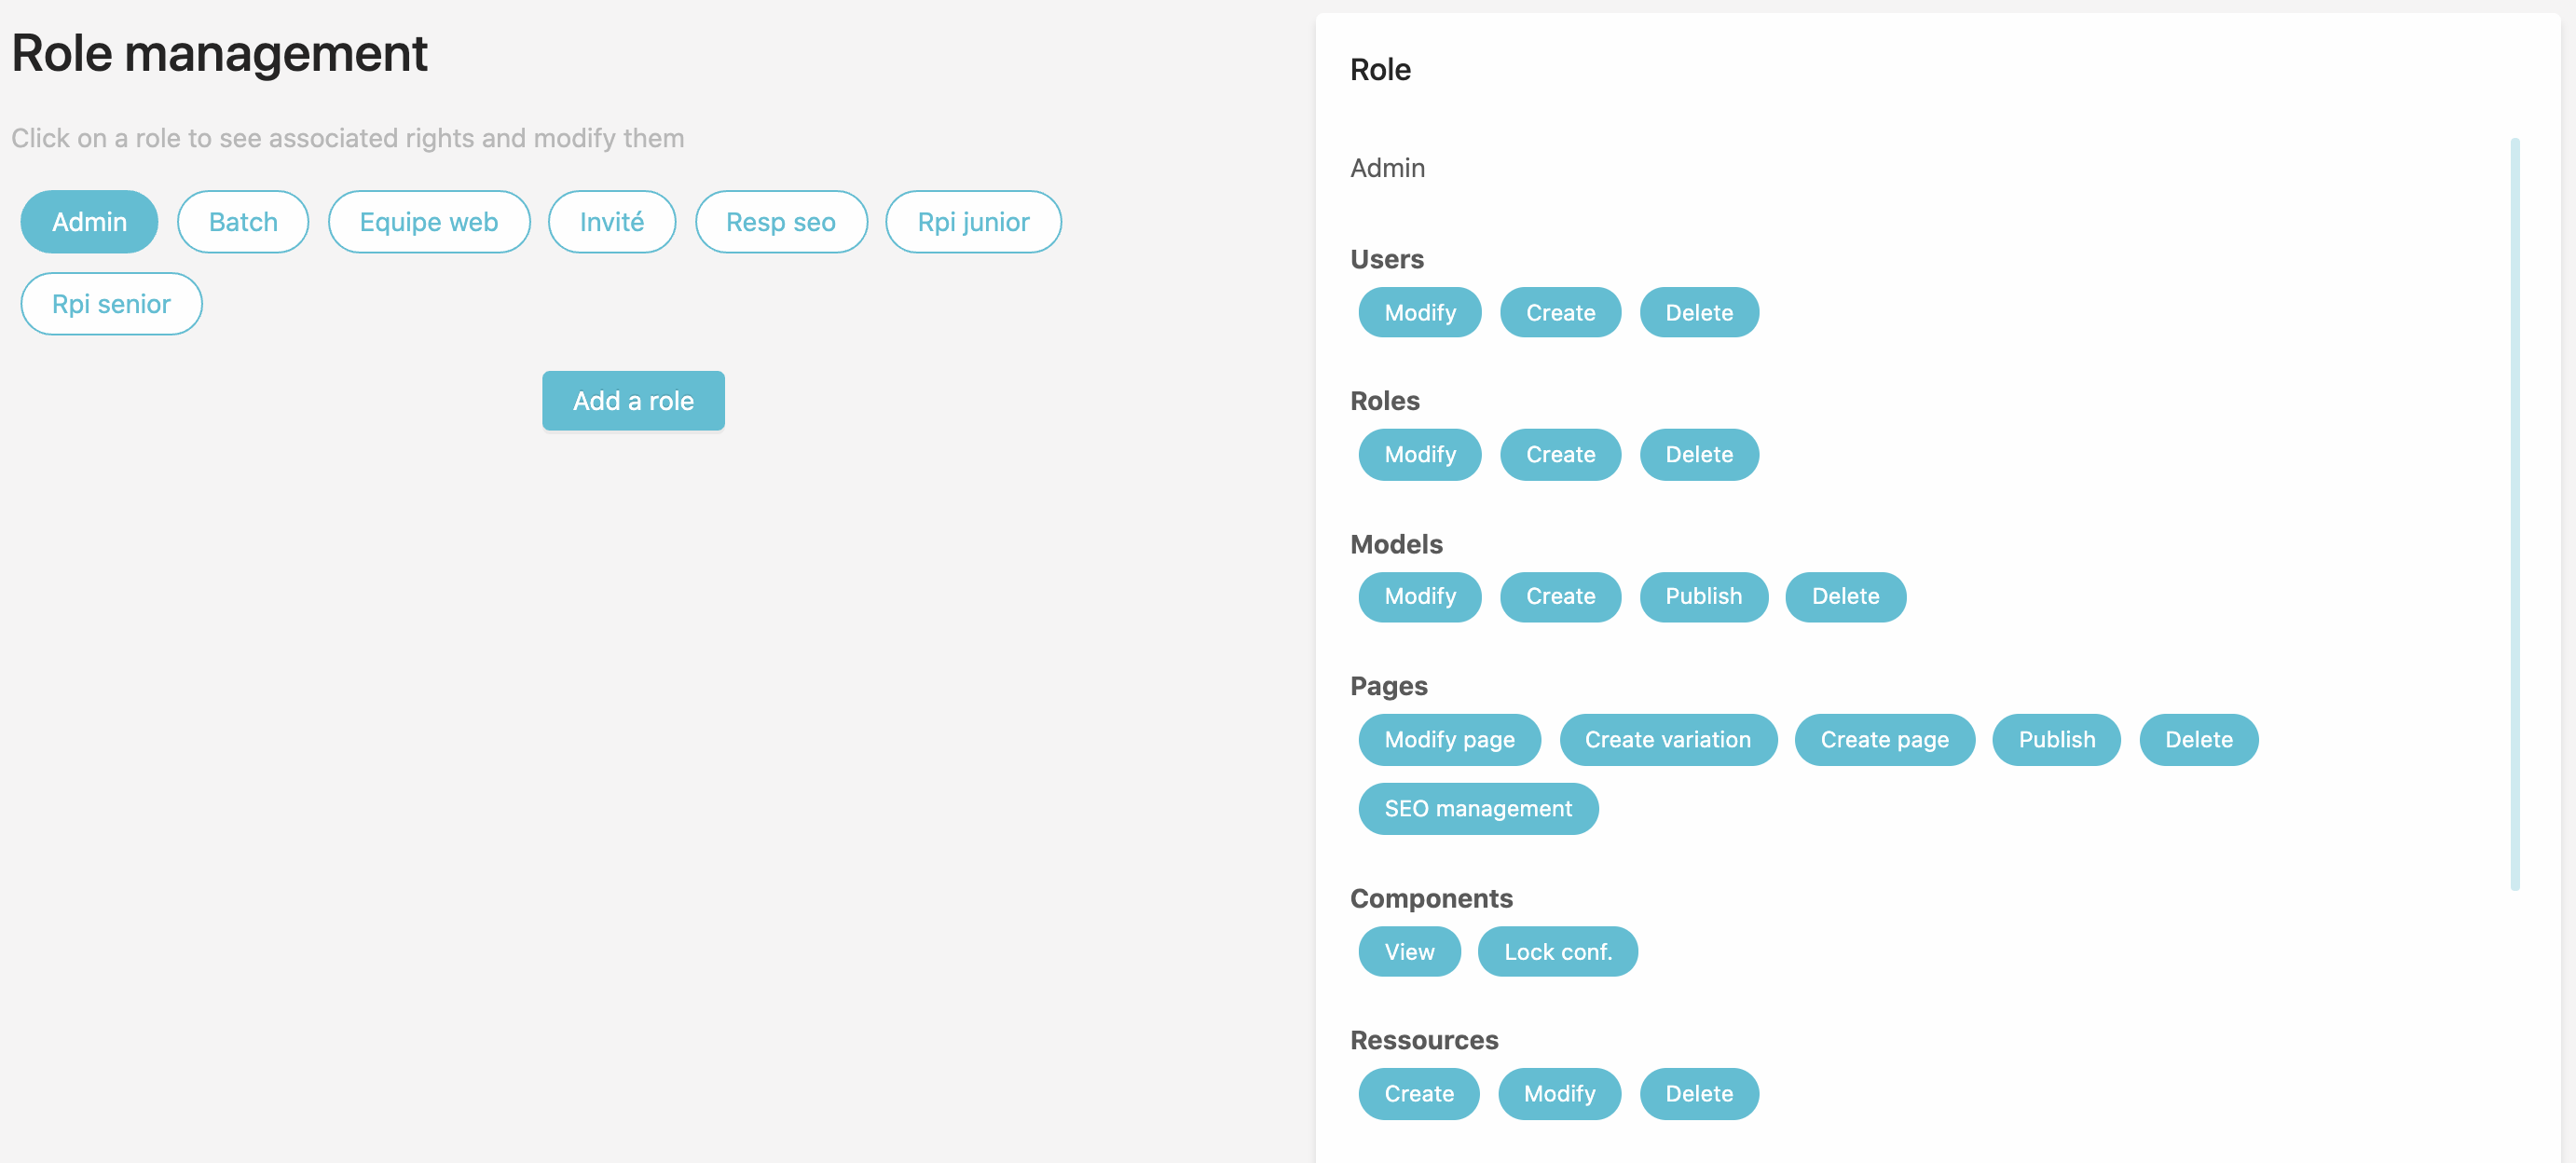
Task: Click the Delete icon under Models
Action: click(1846, 595)
